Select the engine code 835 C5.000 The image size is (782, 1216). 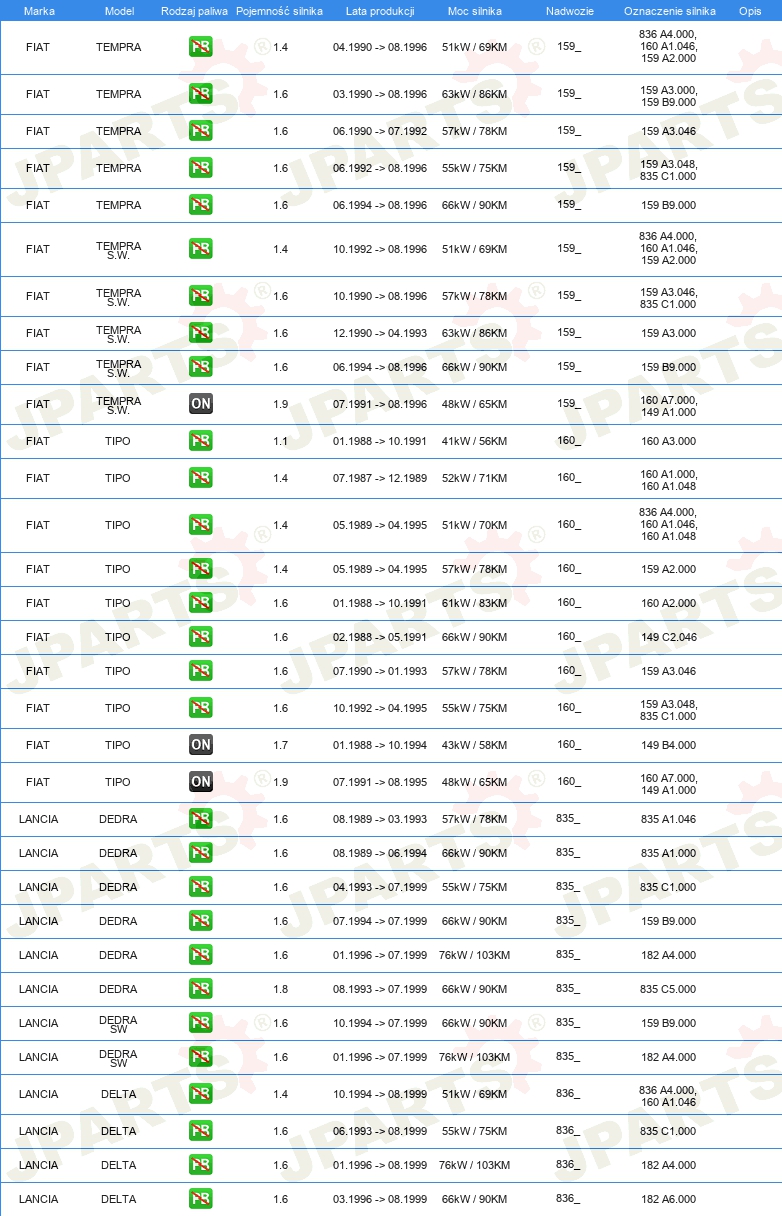click(669, 989)
